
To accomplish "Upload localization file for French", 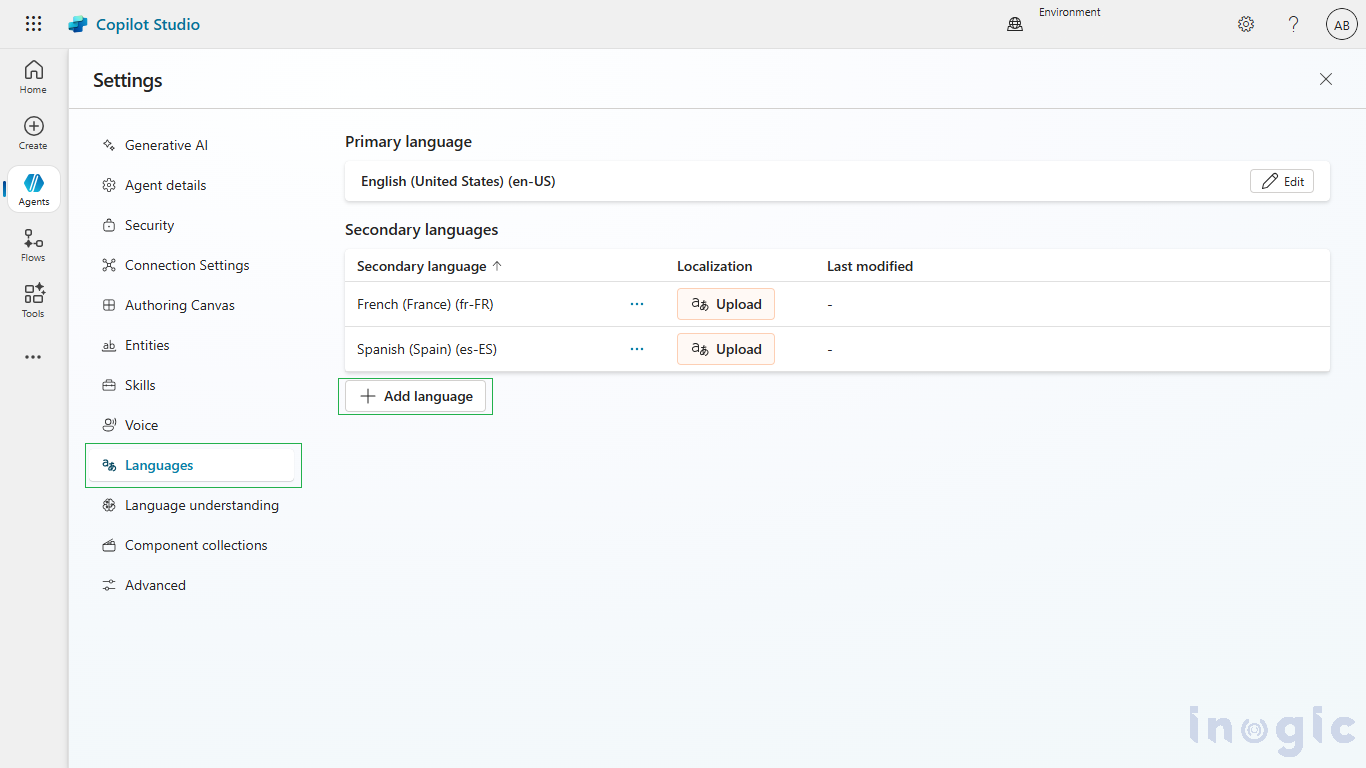I will point(726,304).
